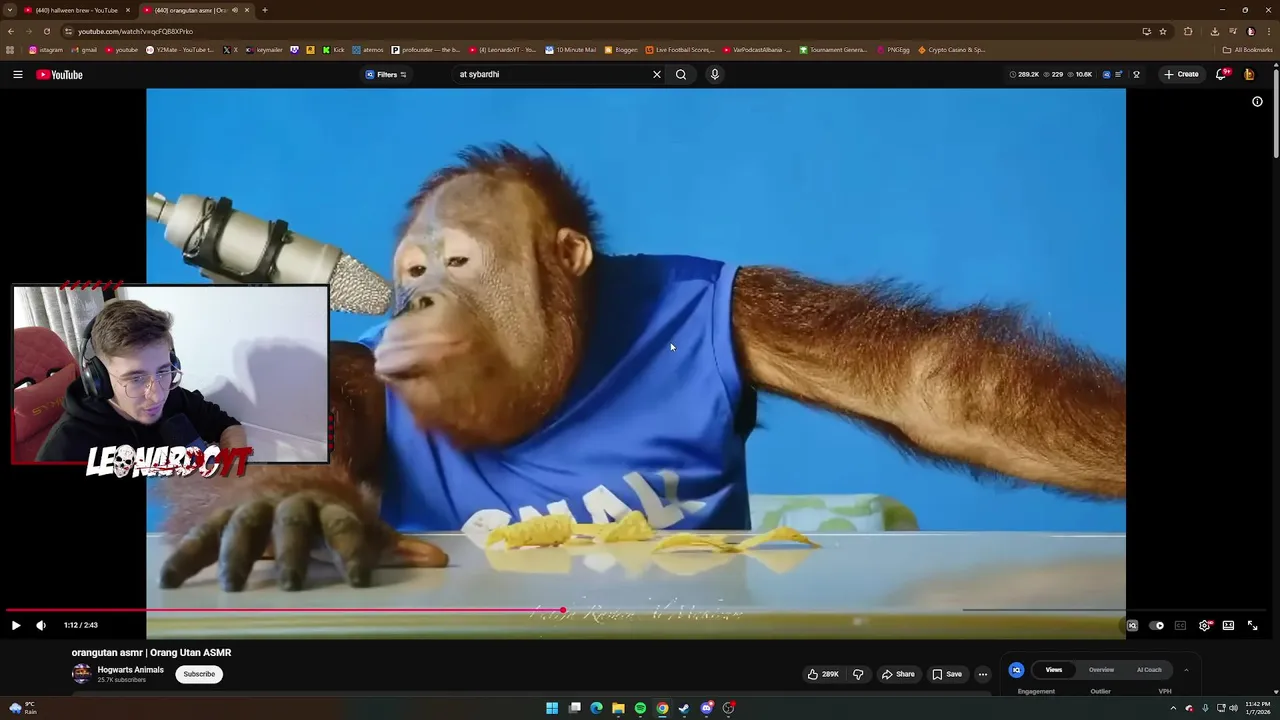This screenshot has width=1280, height=720.
Task: Open the keymailer bookmark
Action: pos(265,49)
